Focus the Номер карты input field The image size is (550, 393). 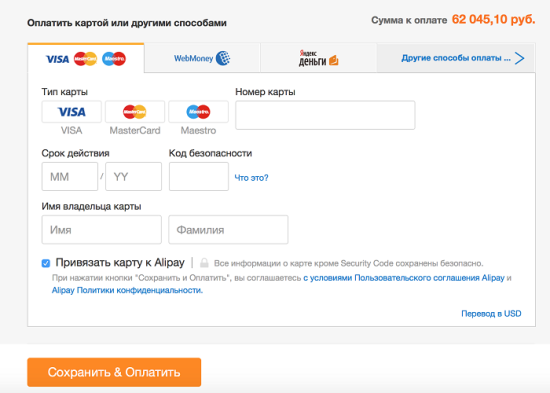click(x=325, y=115)
